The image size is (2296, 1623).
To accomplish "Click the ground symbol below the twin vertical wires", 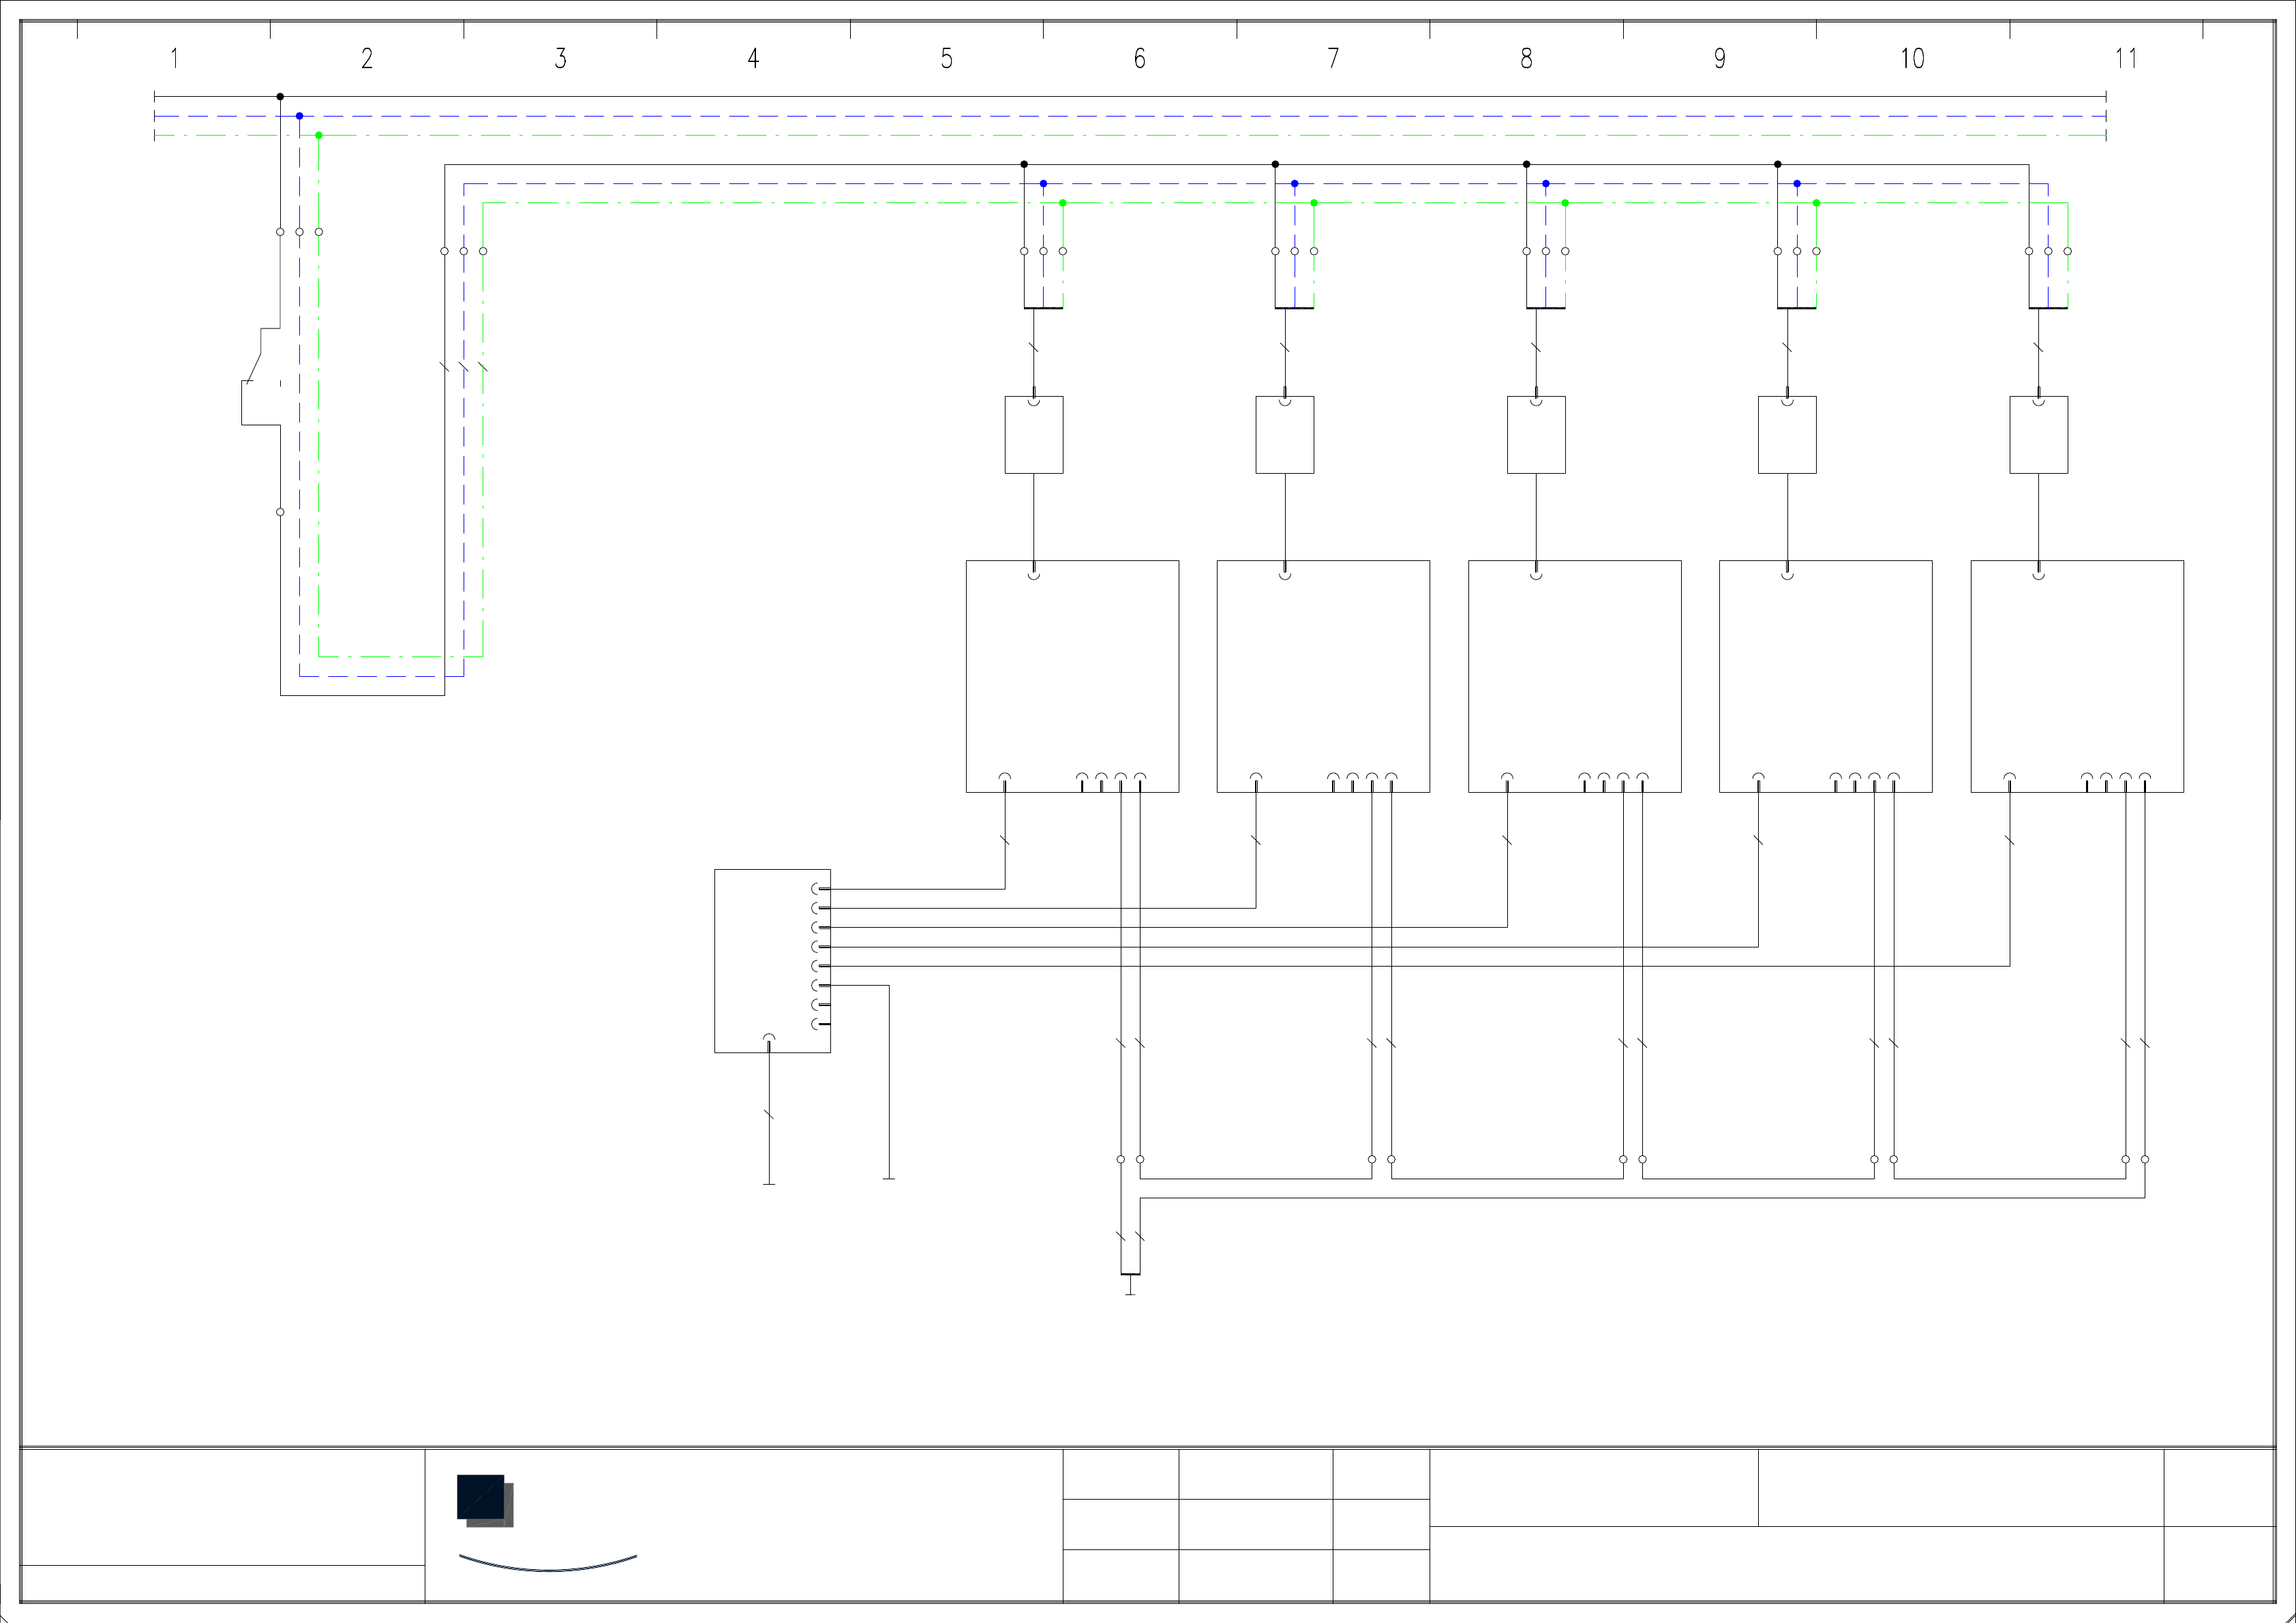I will point(1130,1288).
